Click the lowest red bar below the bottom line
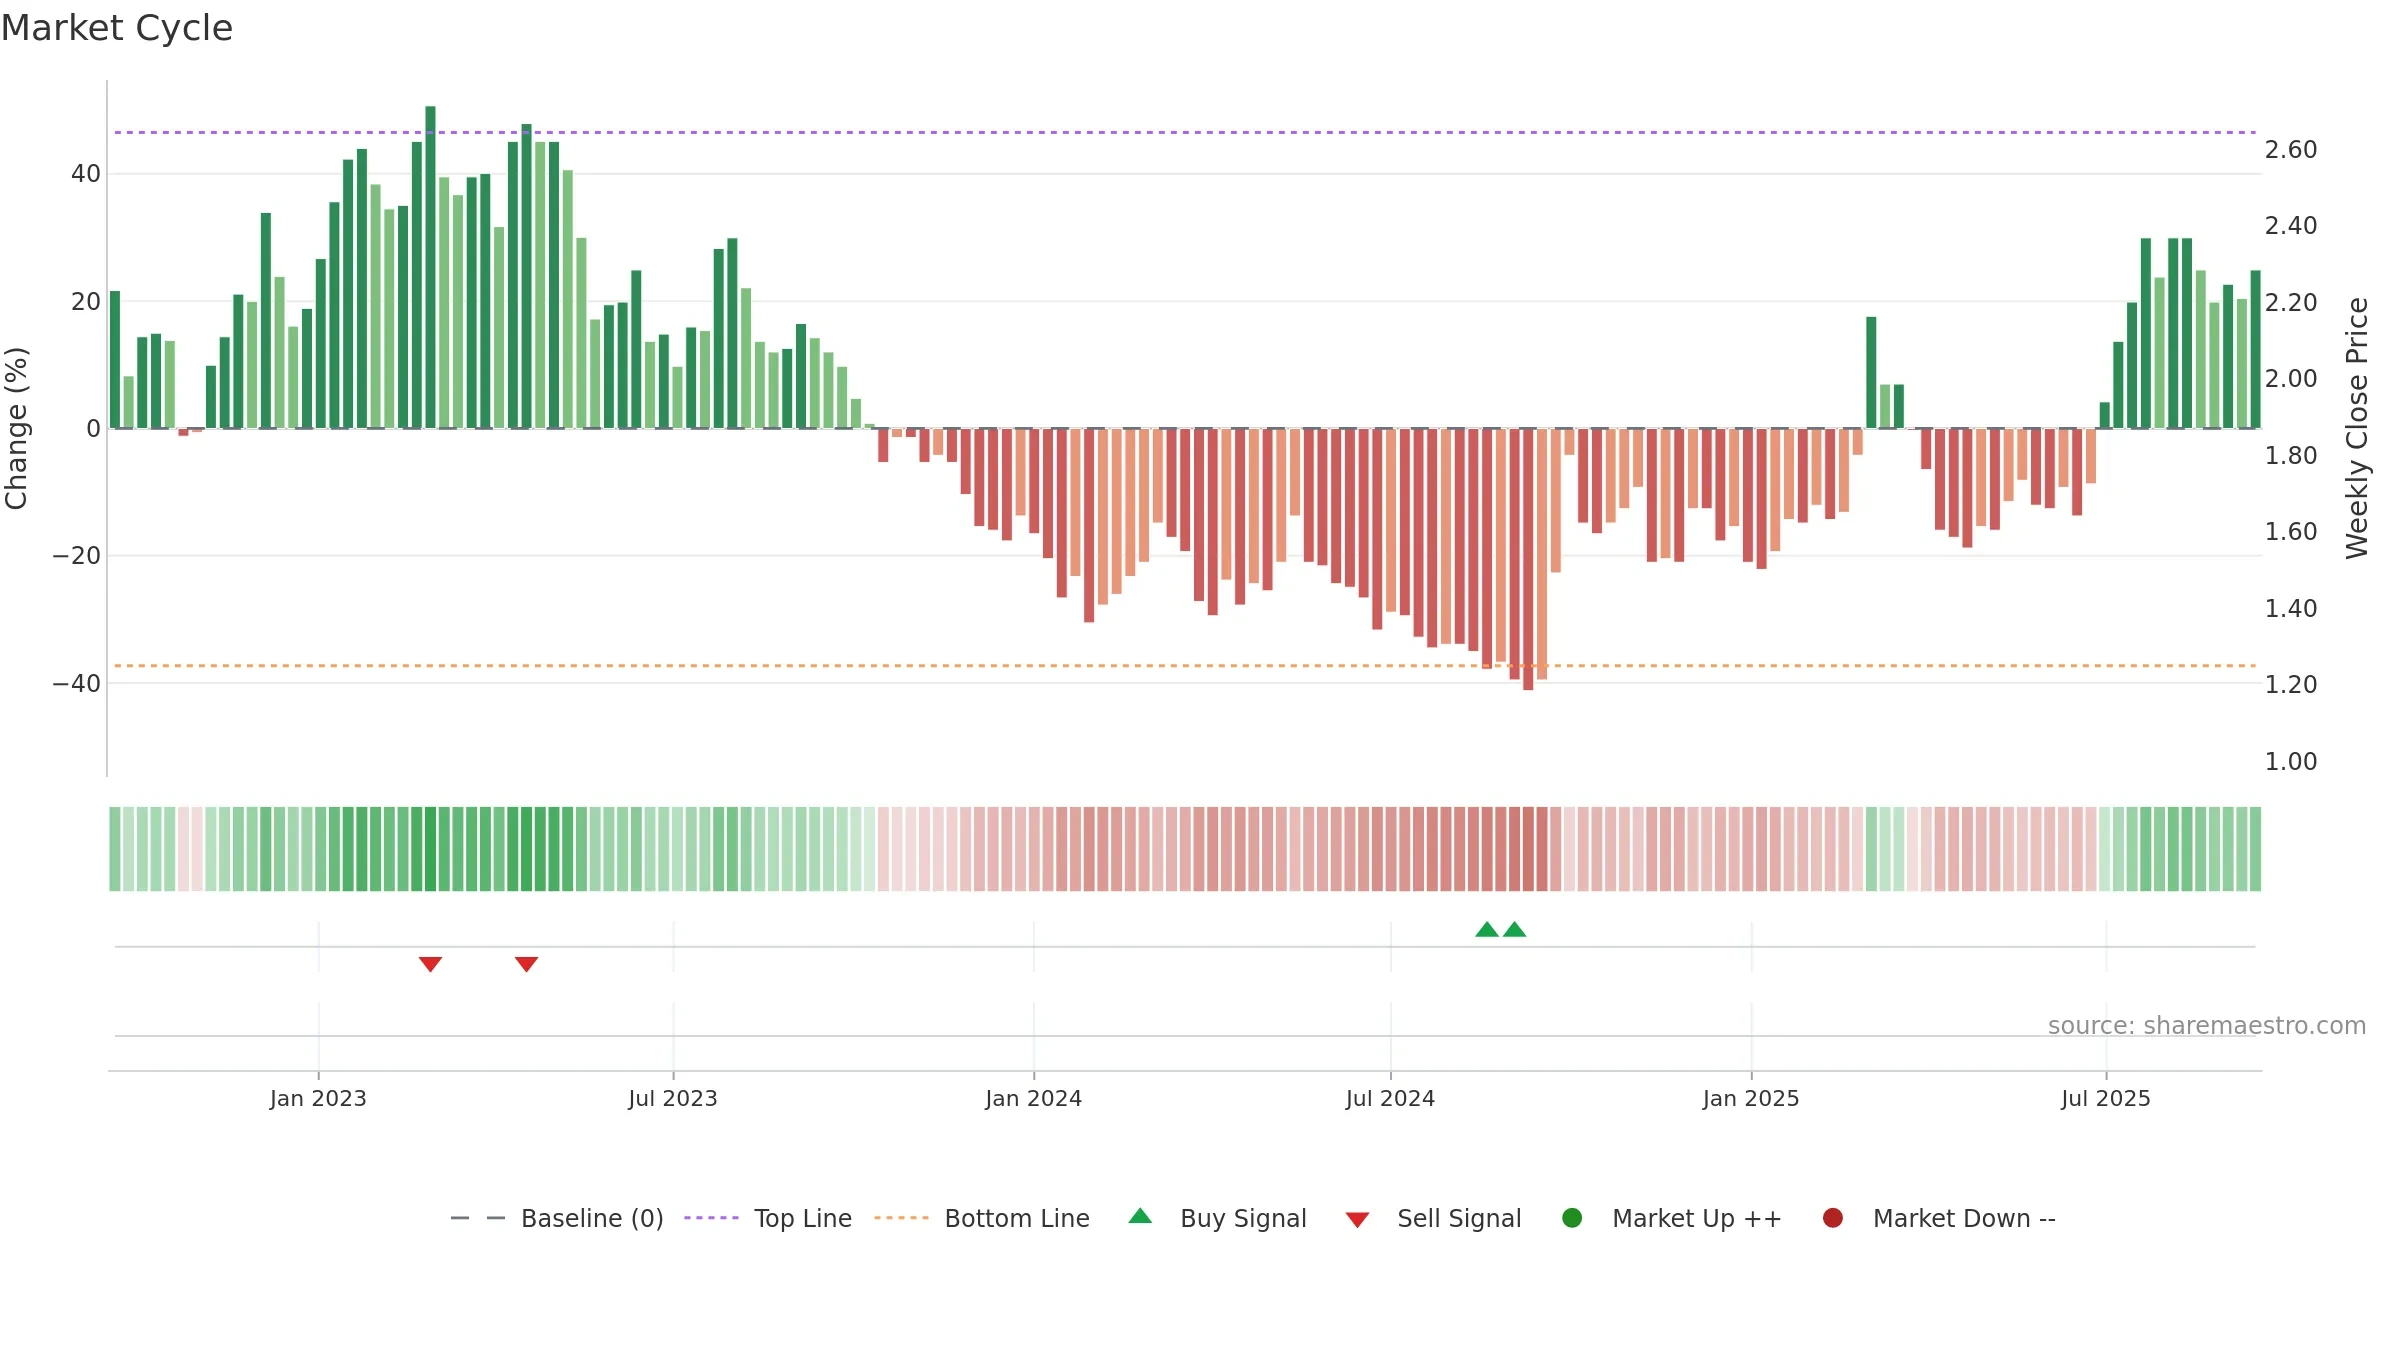The width and height of the screenshot is (2400, 1350). (x=1528, y=559)
